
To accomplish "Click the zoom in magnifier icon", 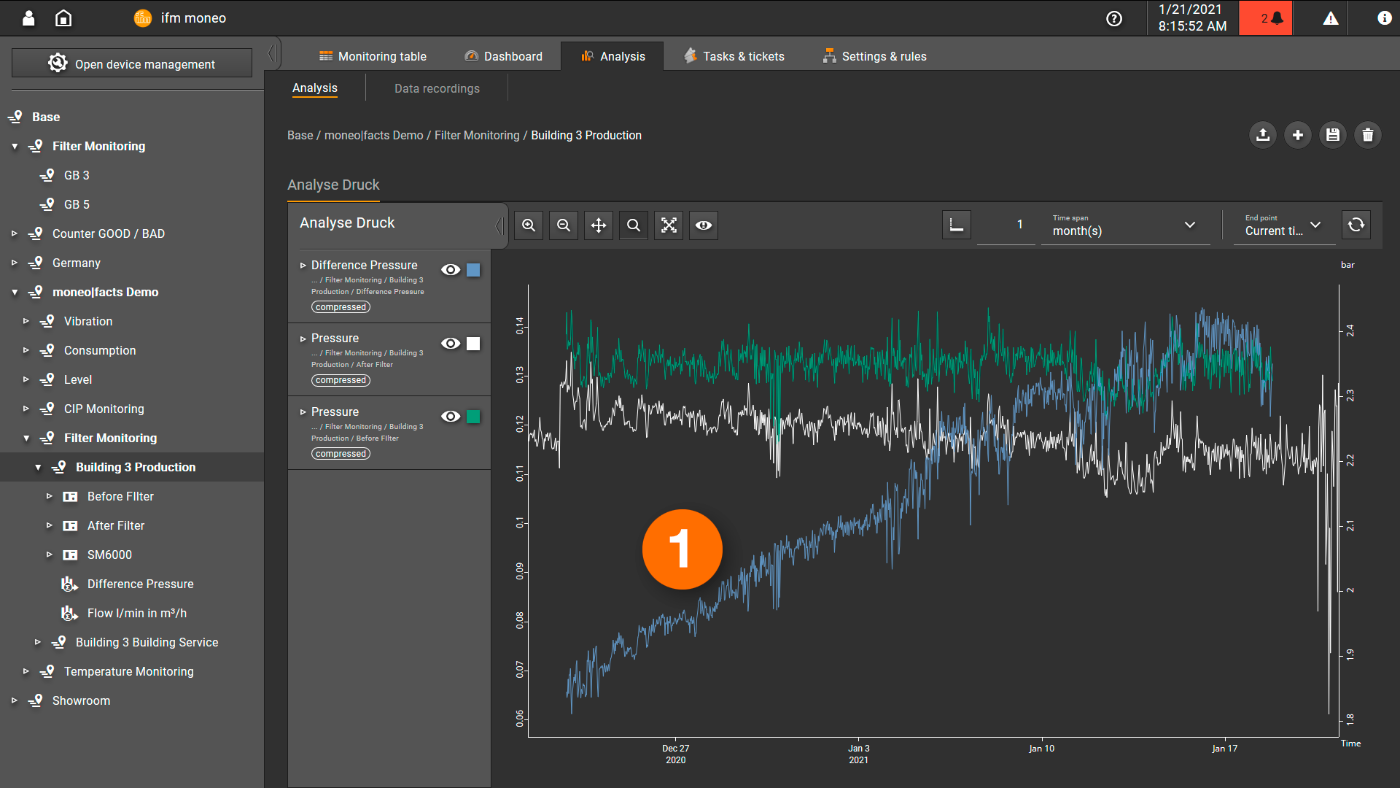I will [x=529, y=226].
